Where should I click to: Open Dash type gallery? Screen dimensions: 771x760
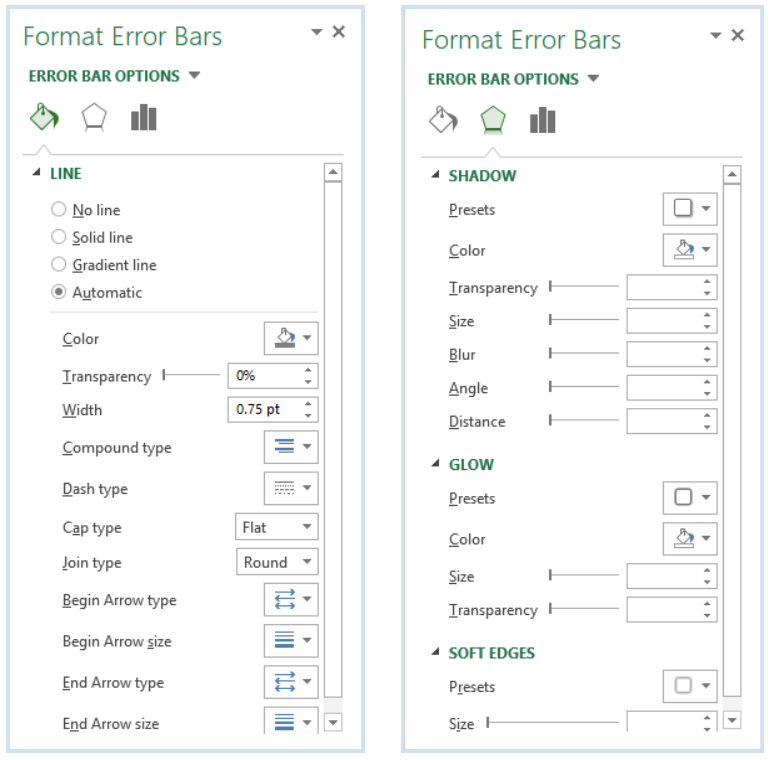[291, 488]
